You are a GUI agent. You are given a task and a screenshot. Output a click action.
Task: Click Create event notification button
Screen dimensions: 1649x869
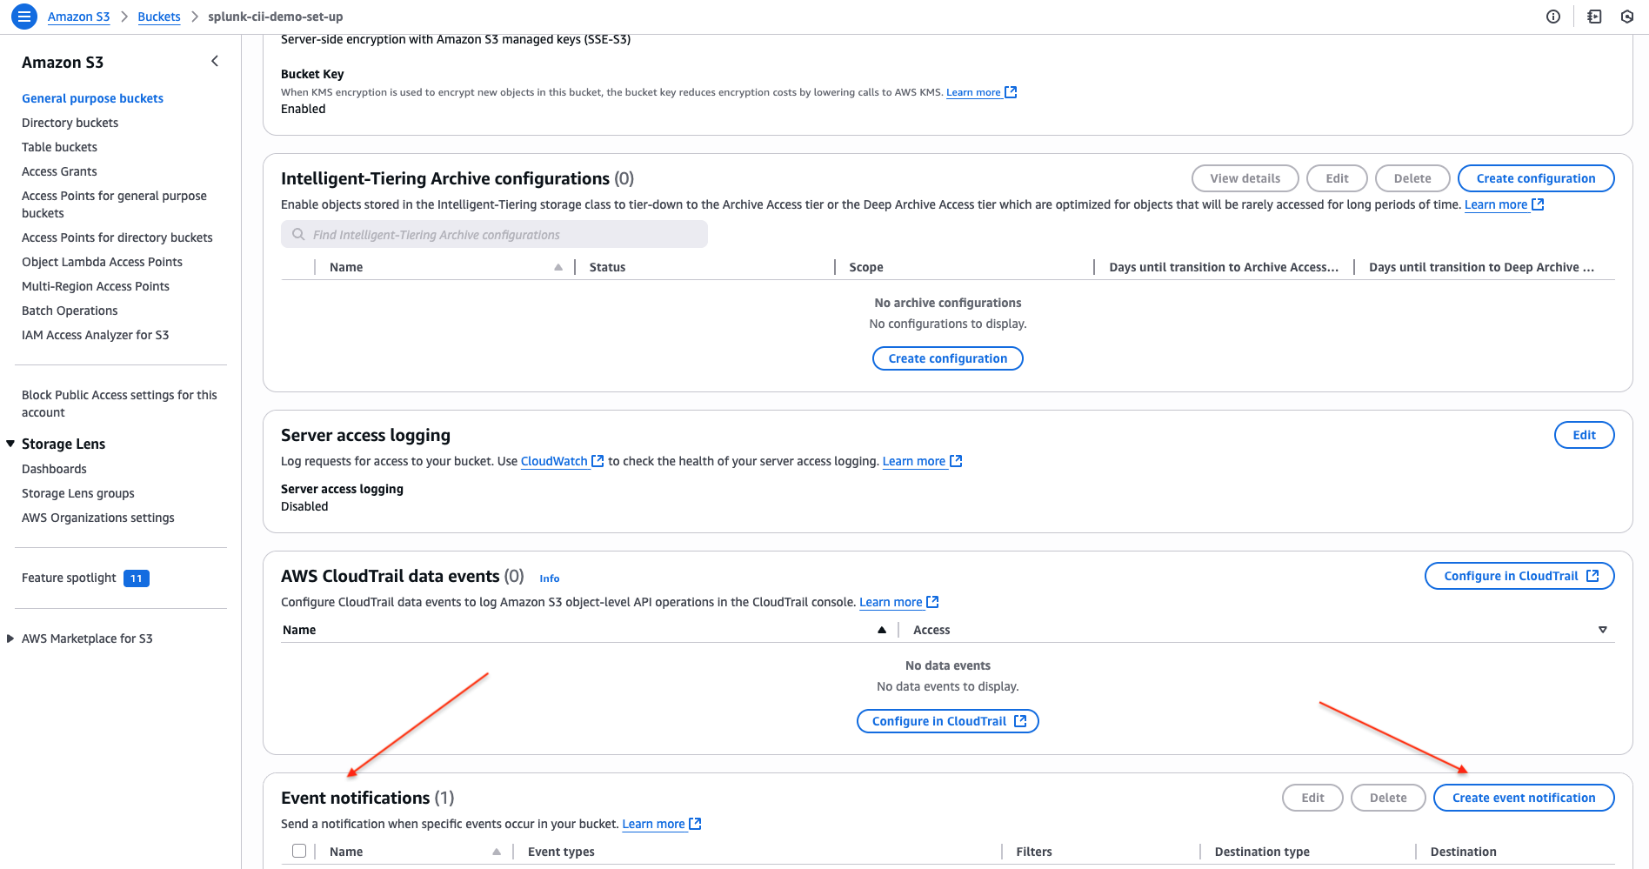tap(1523, 798)
